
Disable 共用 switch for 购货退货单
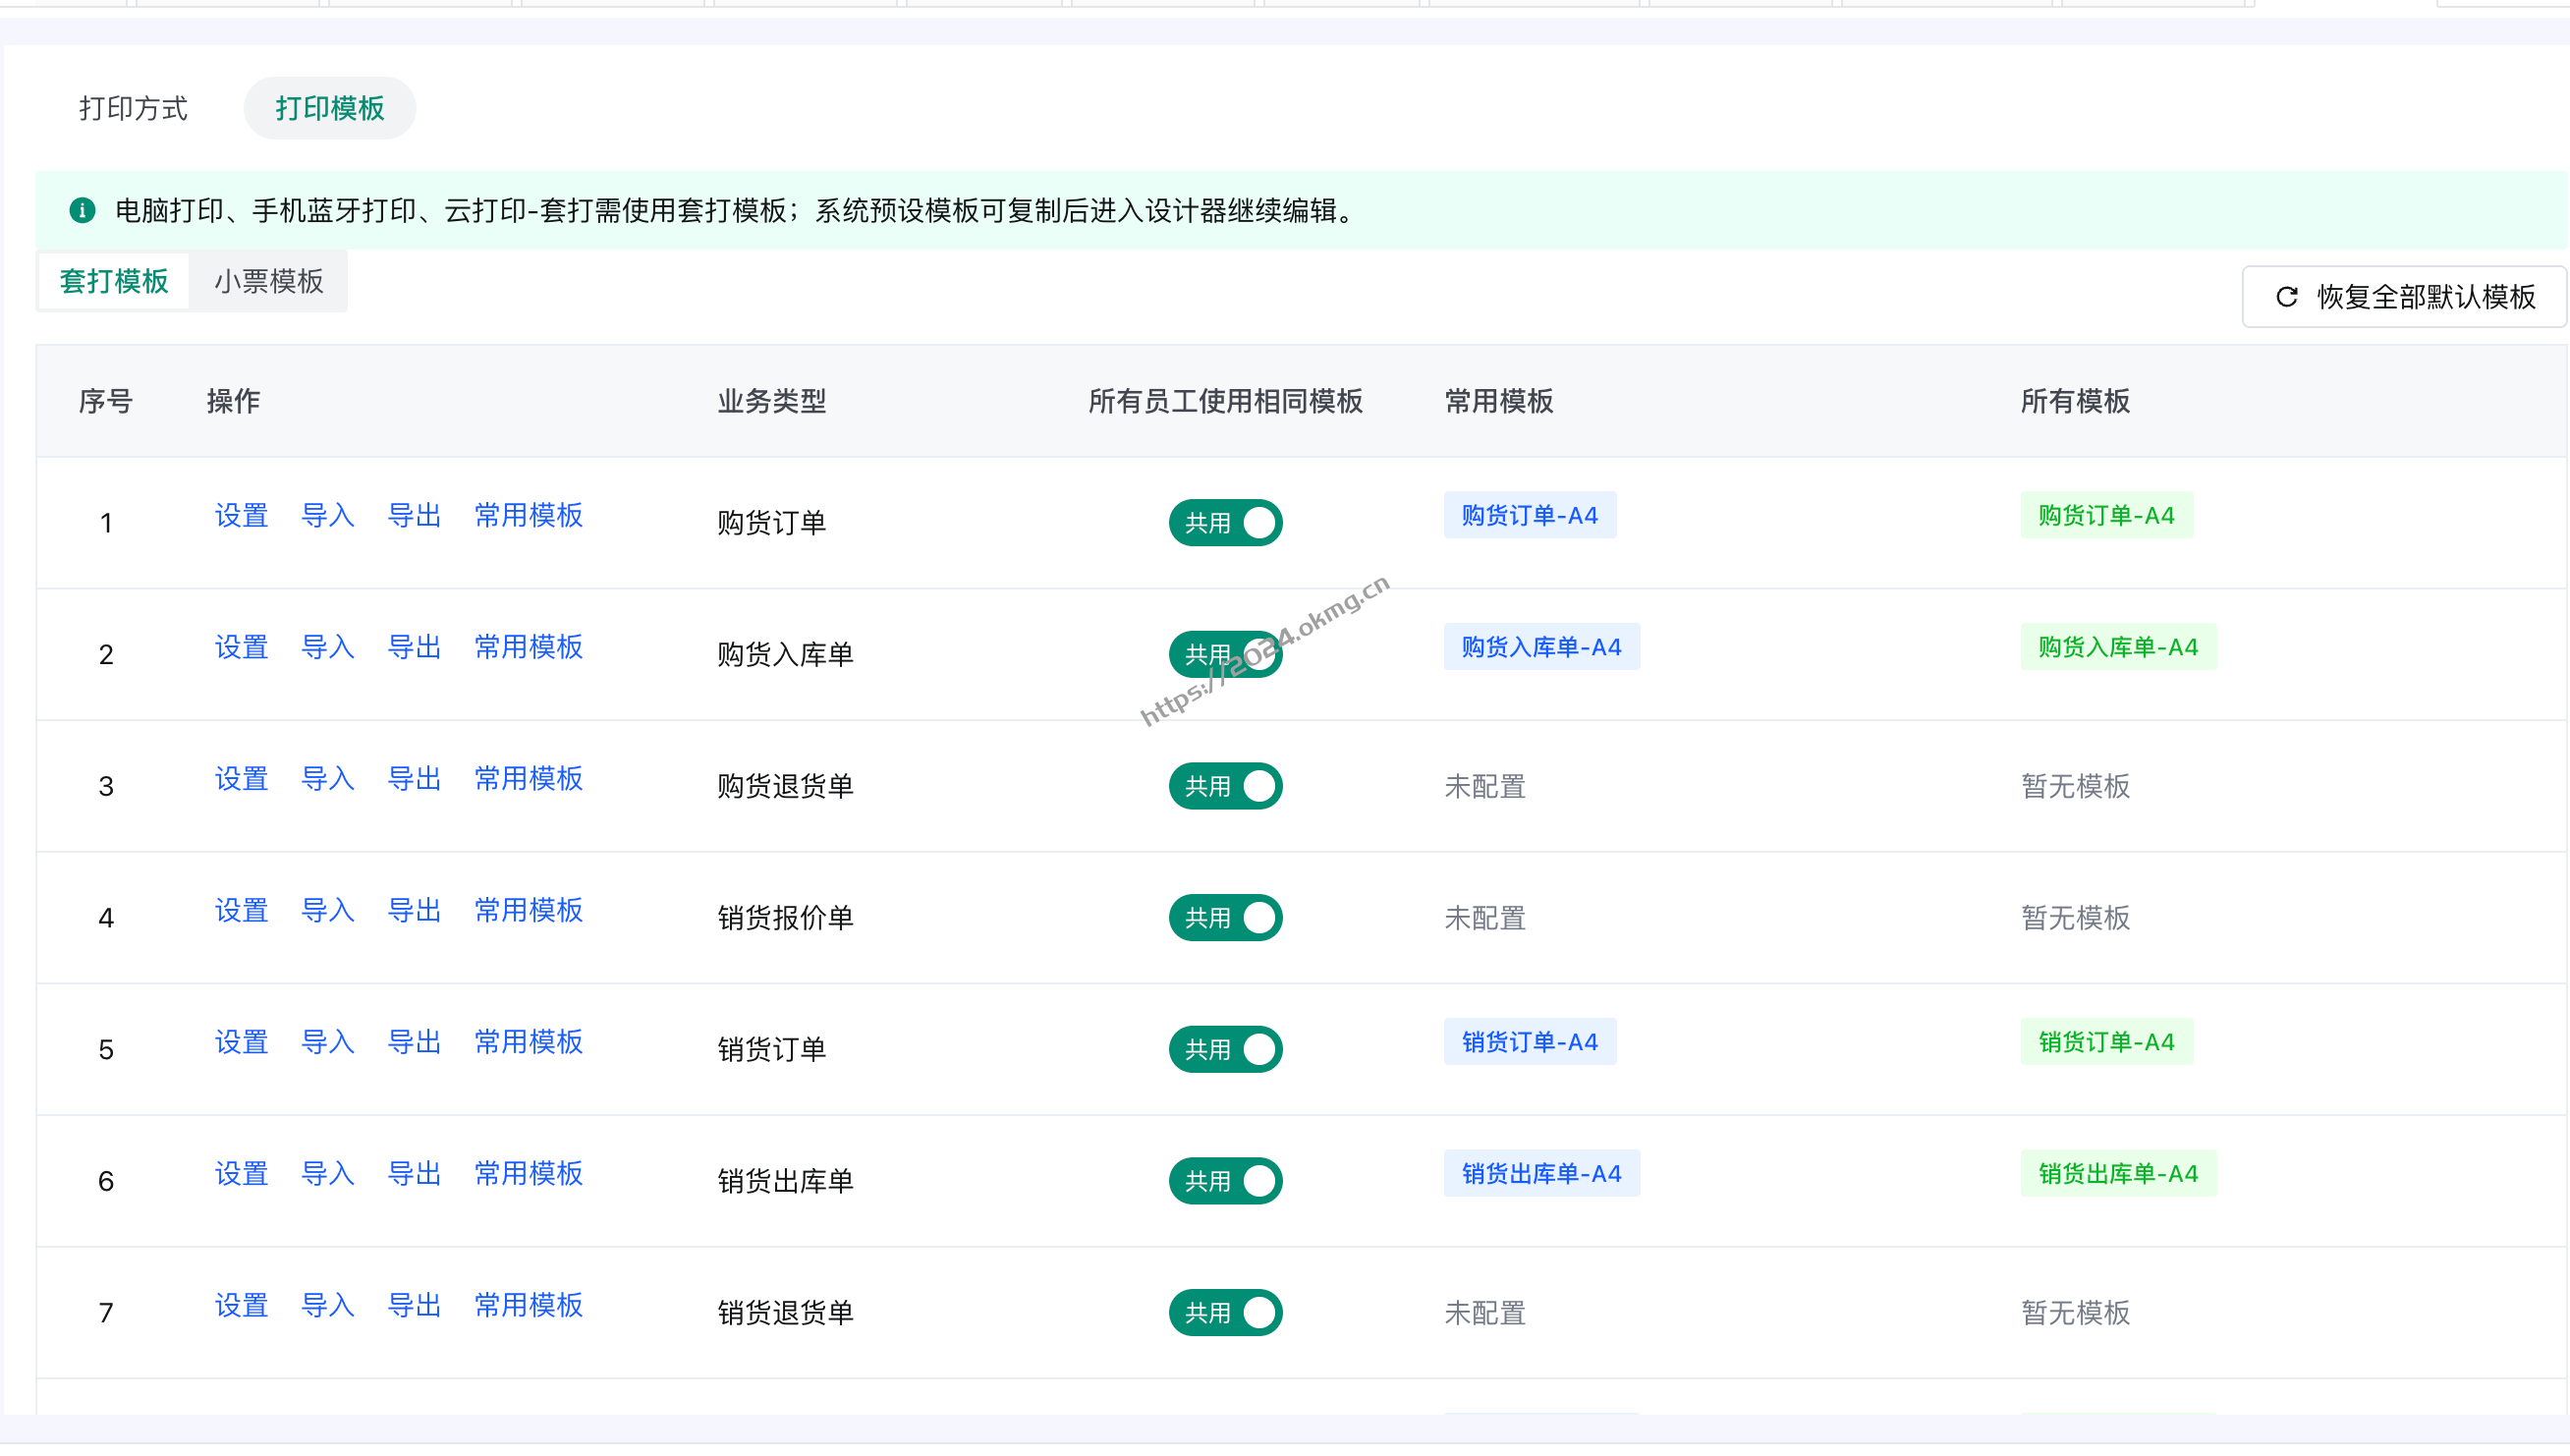[1225, 786]
